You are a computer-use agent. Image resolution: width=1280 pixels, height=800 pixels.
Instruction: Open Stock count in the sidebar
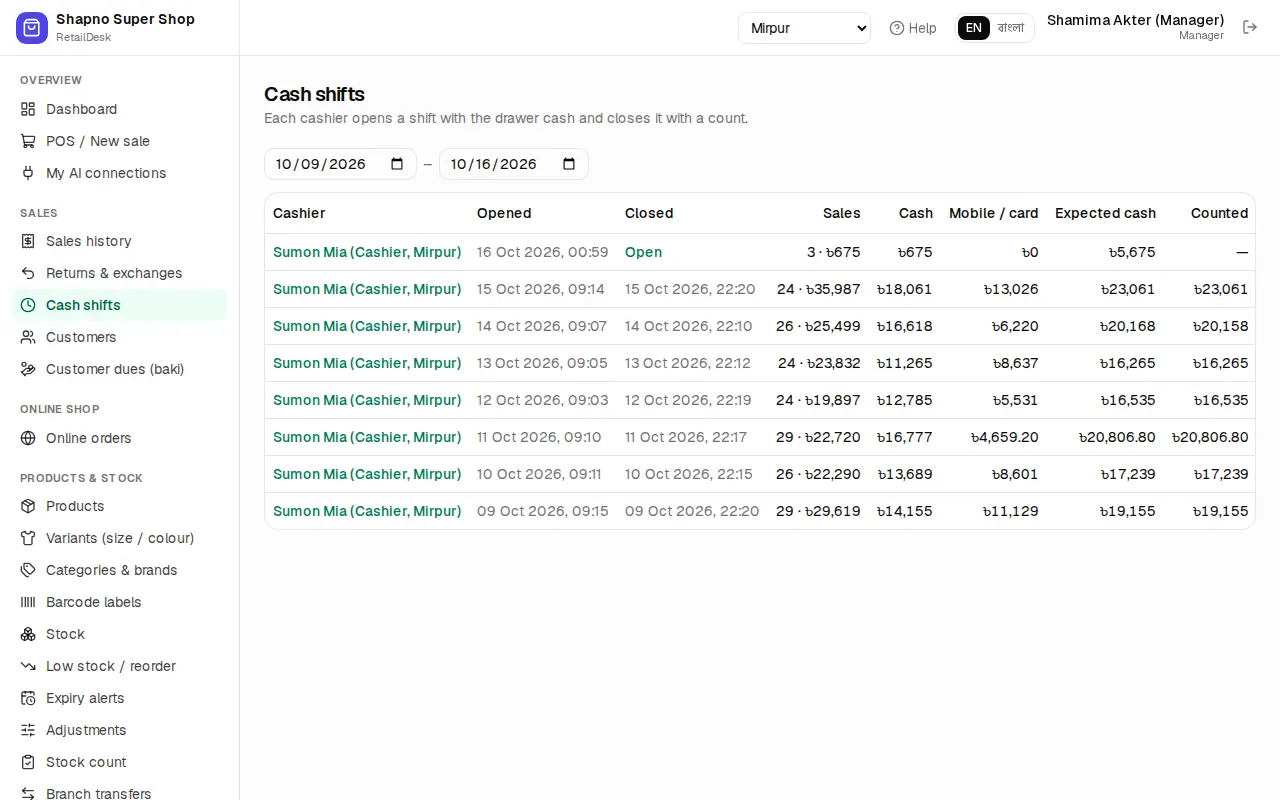click(x=120, y=762)
